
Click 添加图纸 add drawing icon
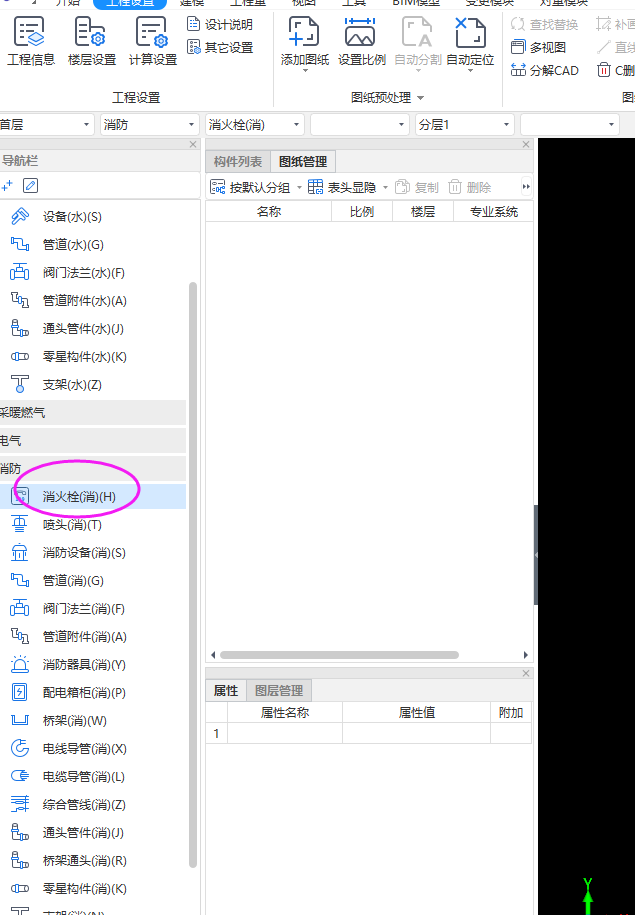point(304,33)
